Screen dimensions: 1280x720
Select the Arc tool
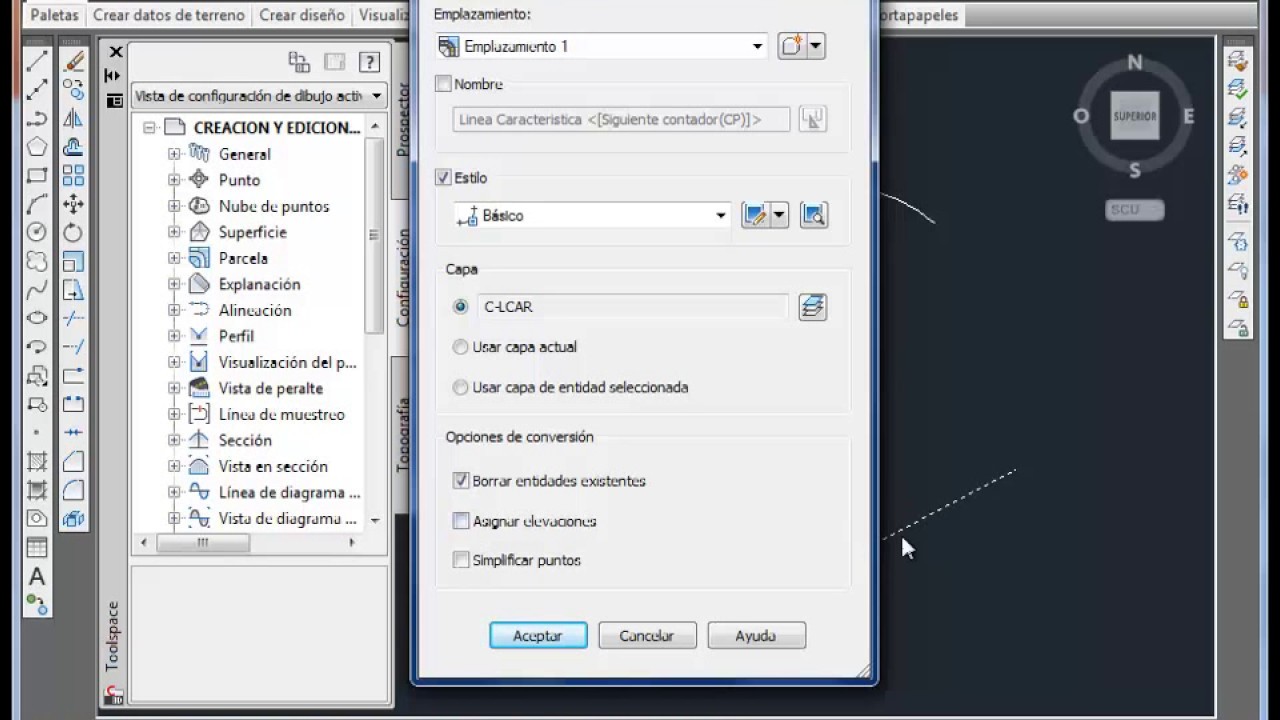[37, 204]
